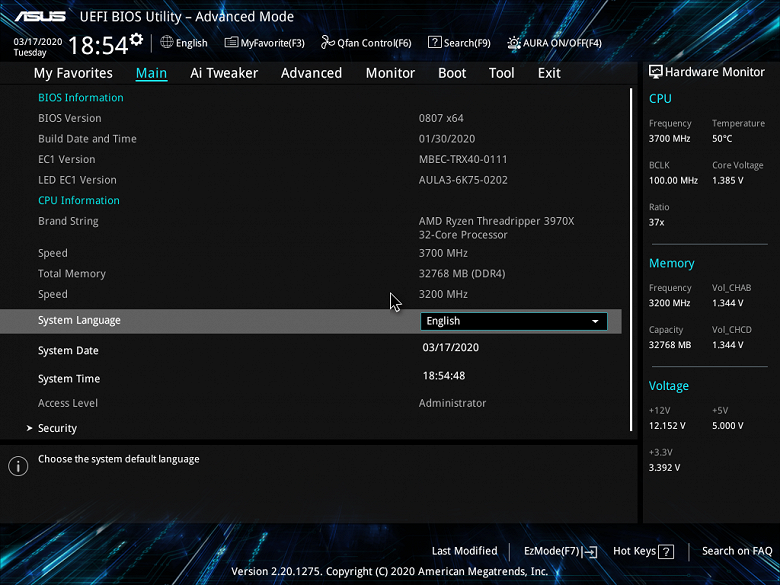Go to the Advanced tab
This screenshot has width=780, height=585.
(x=311, y=73)
